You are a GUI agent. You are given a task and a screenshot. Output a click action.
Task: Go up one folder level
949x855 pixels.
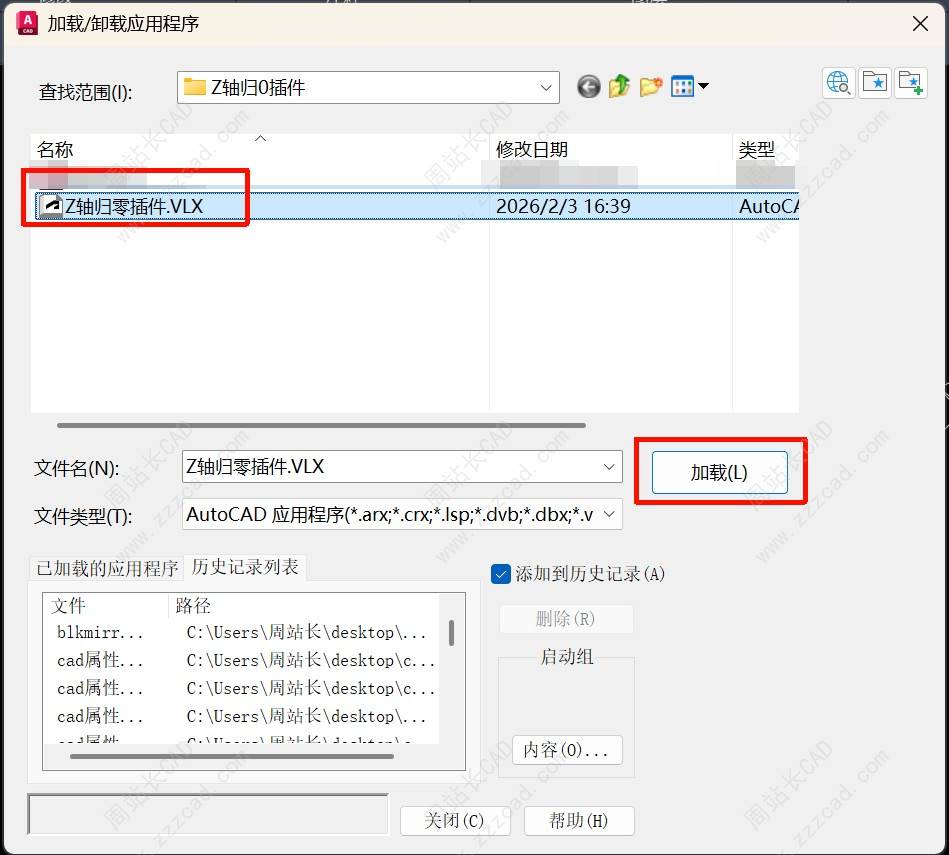pyautogui.click(x=620, y=87)
